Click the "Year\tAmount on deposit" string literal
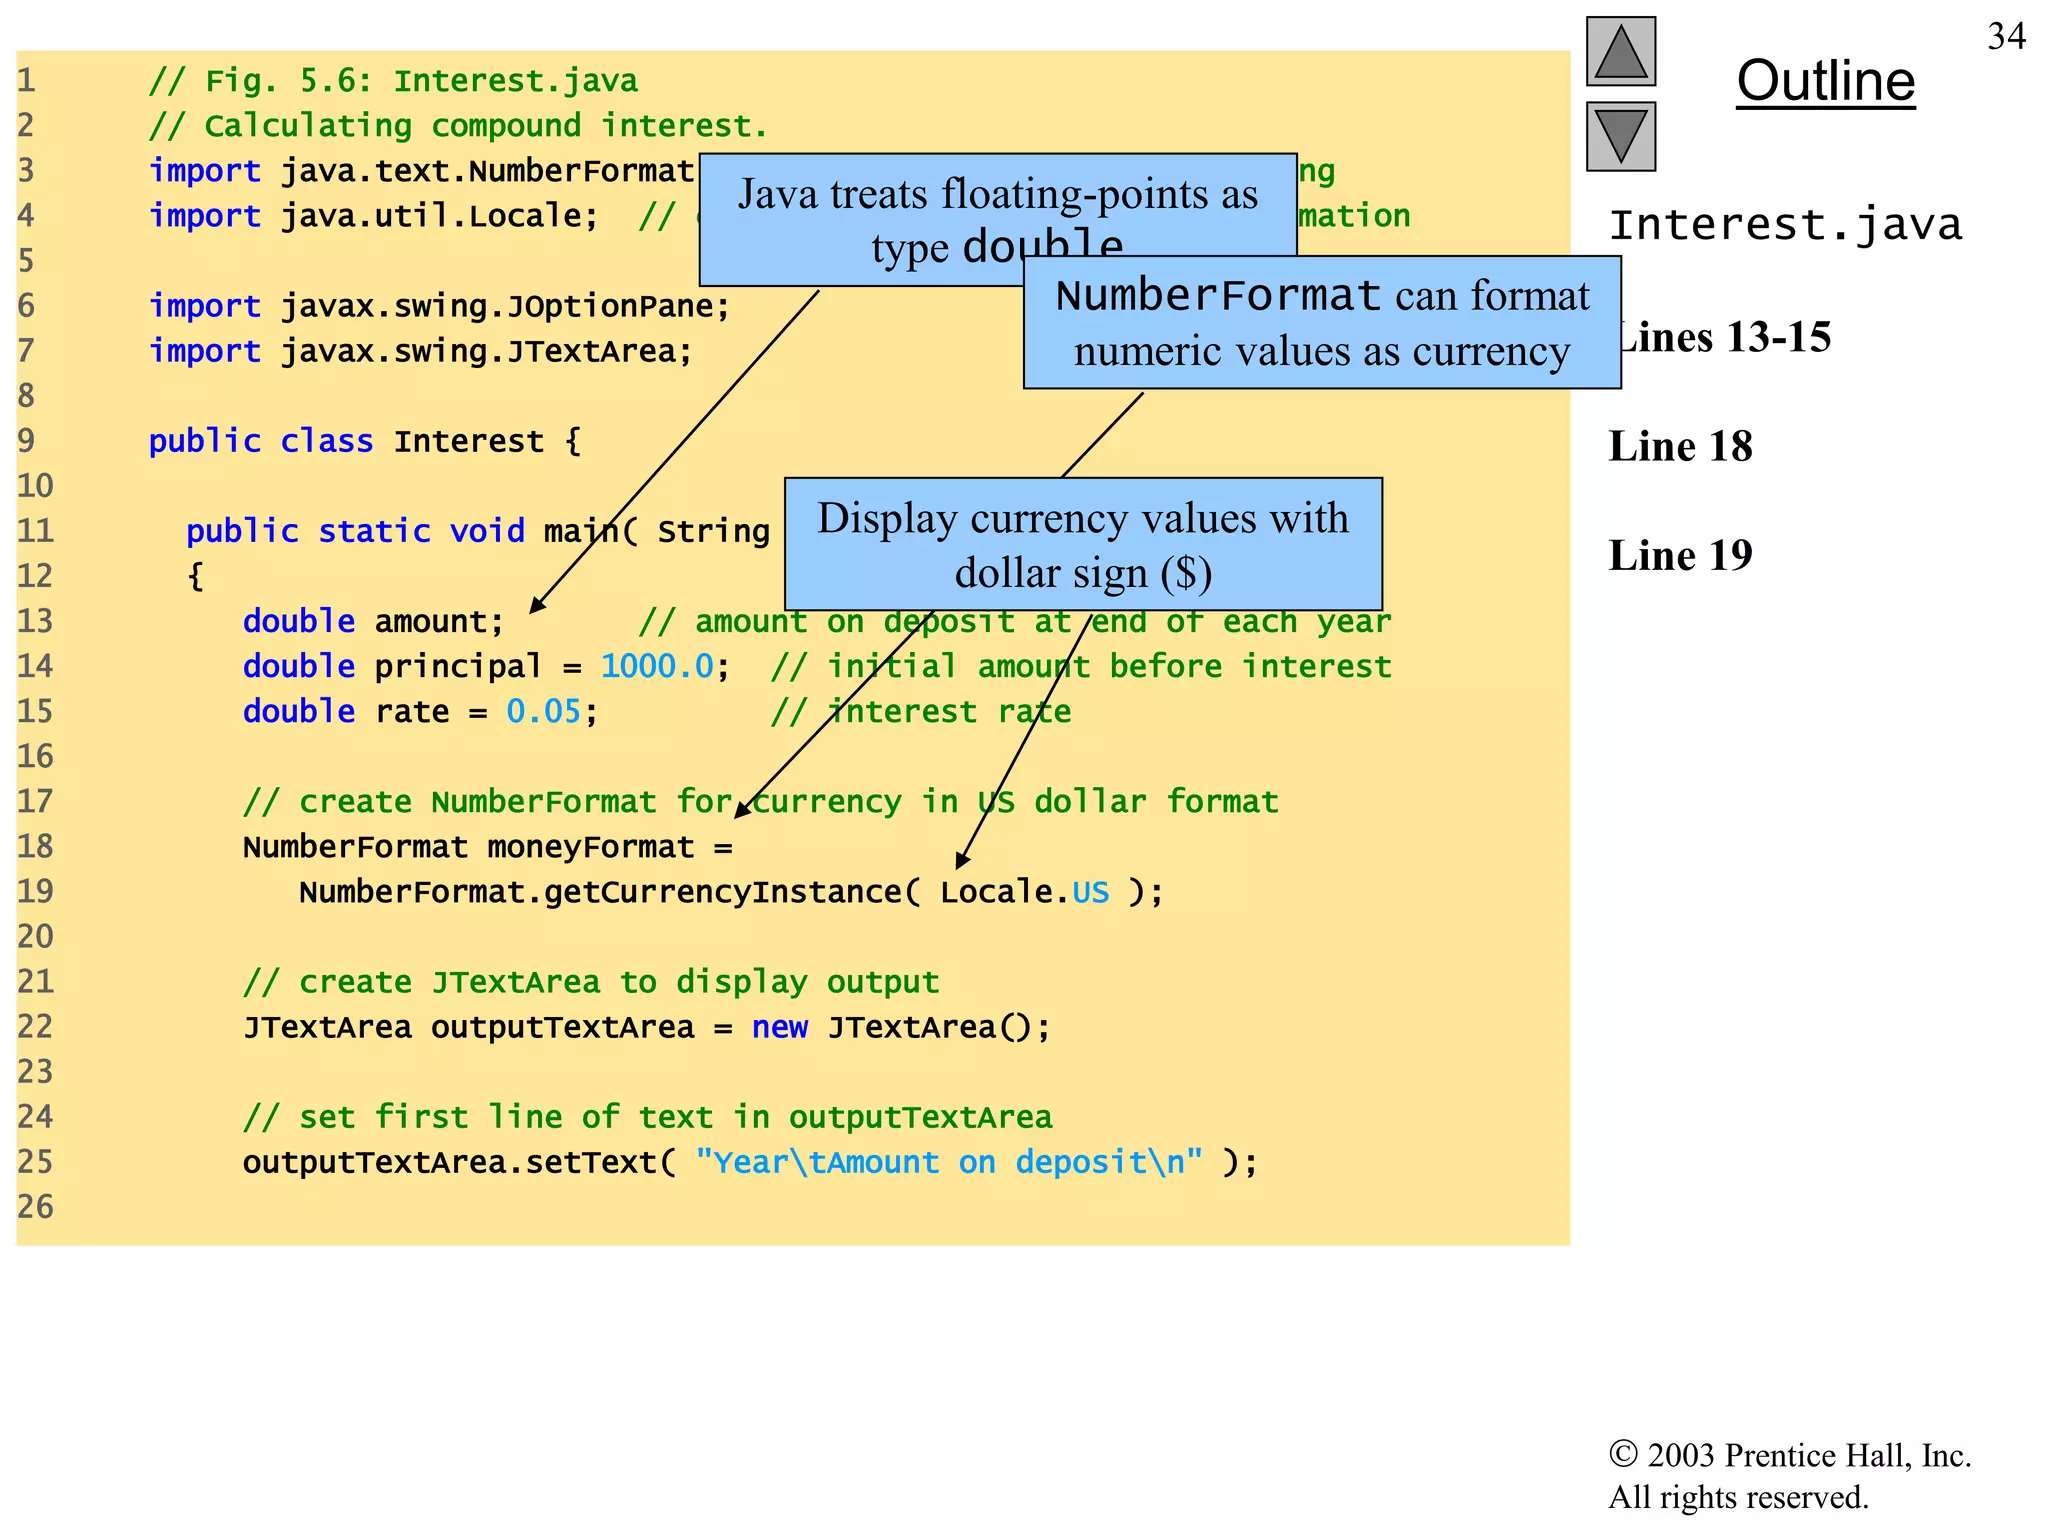Image resolution: width=2048 pixels, height=1536 pixels. click(948, 1162)
